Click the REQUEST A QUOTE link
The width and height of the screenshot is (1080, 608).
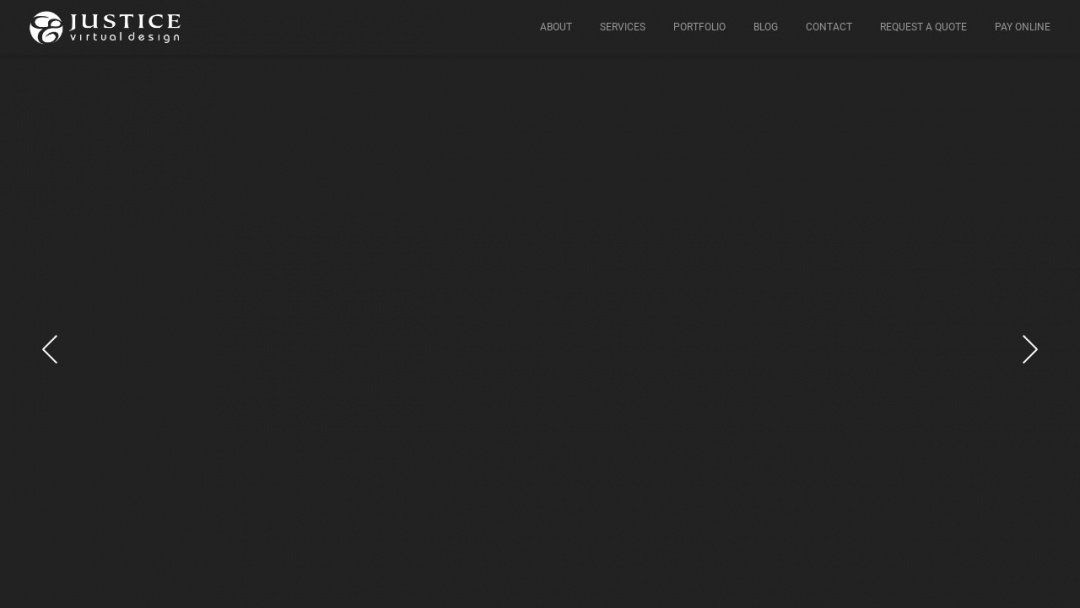923,27
